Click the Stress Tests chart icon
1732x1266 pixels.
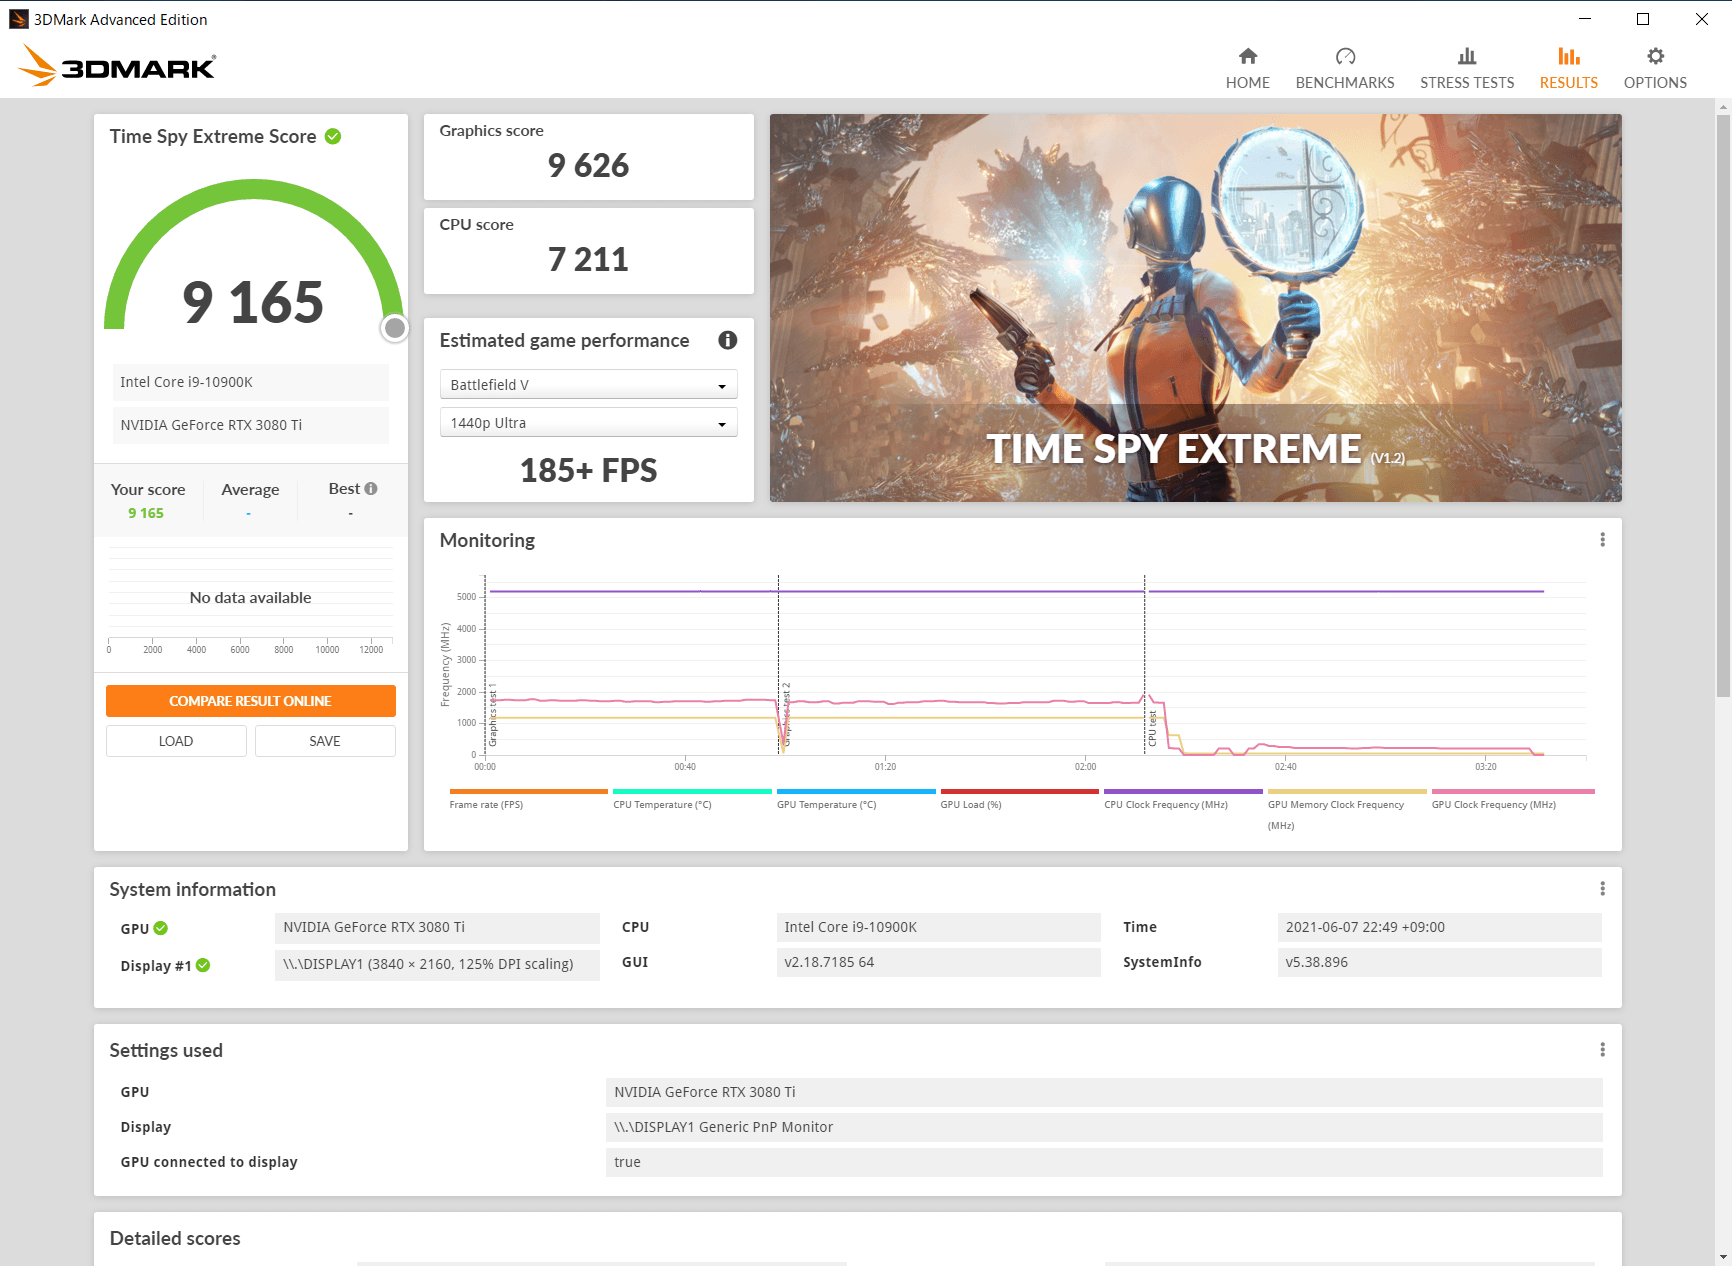(1467, 56)
